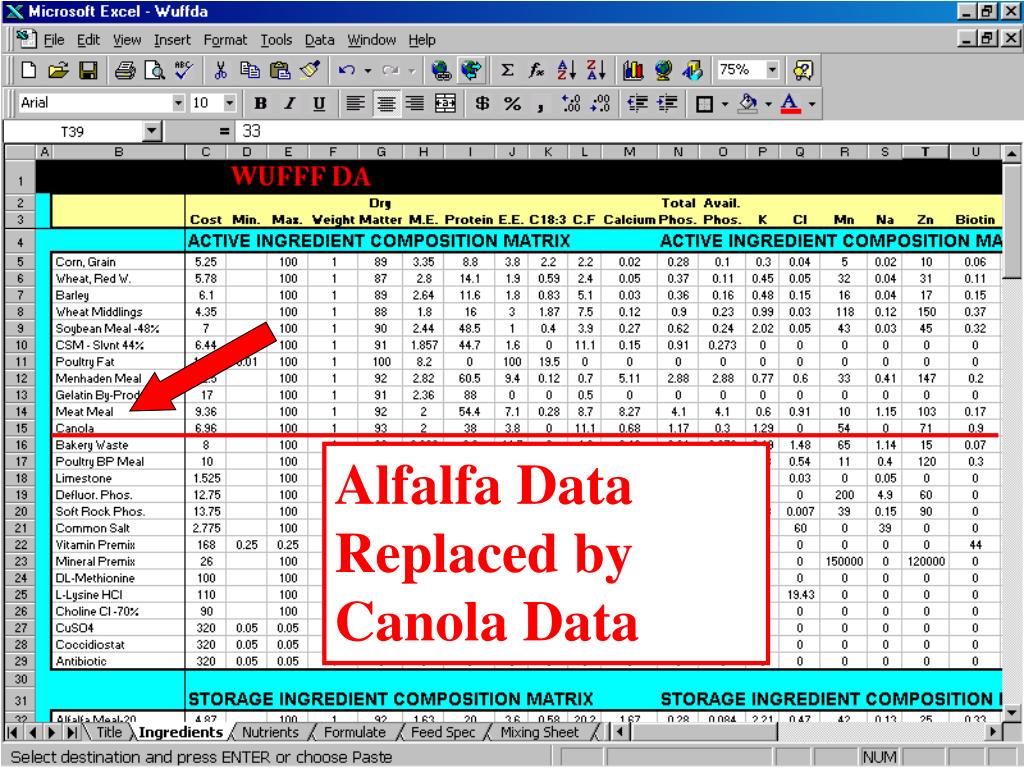The image size is (1024, 768).
Task: Apply Currency Style dollar icon
Action: click(x=482, y=103)
